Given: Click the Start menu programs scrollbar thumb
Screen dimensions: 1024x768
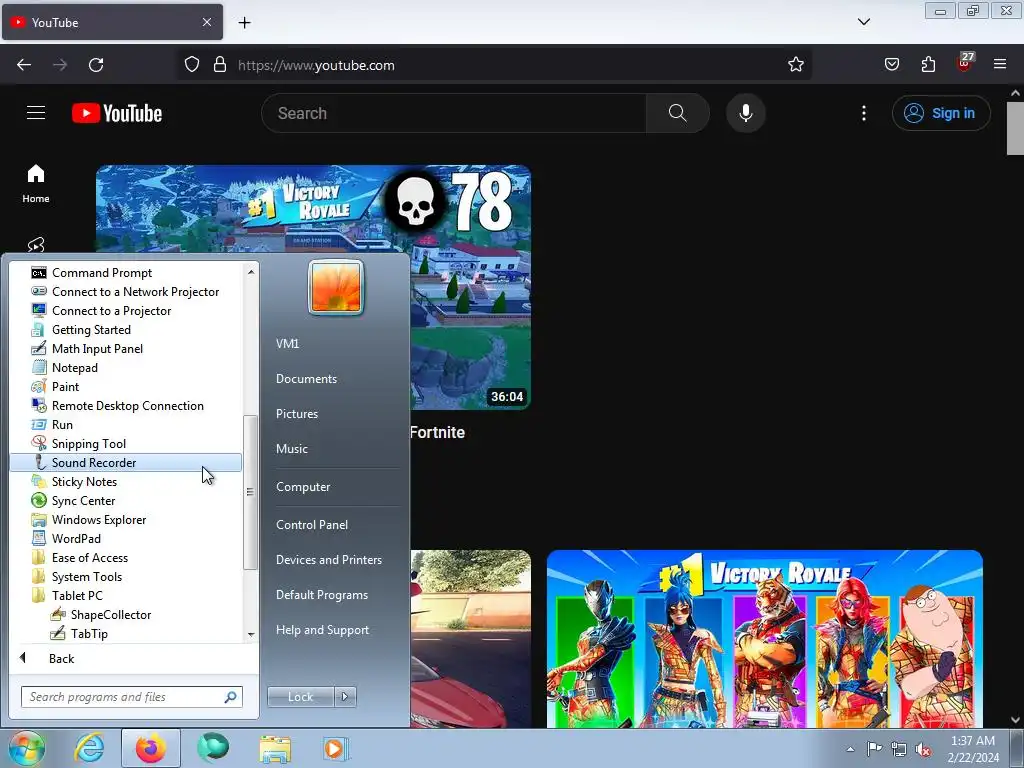Looking at the screenshot, I should (x=250, y=492).
